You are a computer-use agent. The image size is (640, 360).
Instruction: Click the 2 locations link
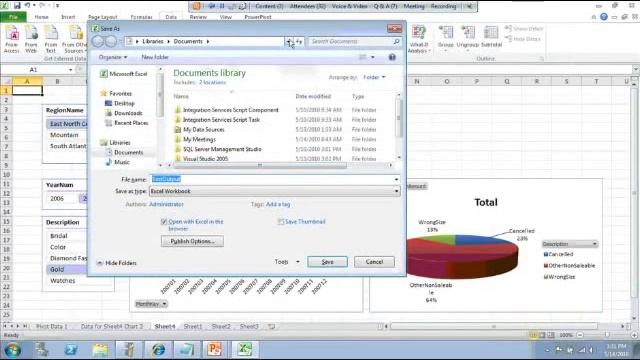click(x=212, y=82)
